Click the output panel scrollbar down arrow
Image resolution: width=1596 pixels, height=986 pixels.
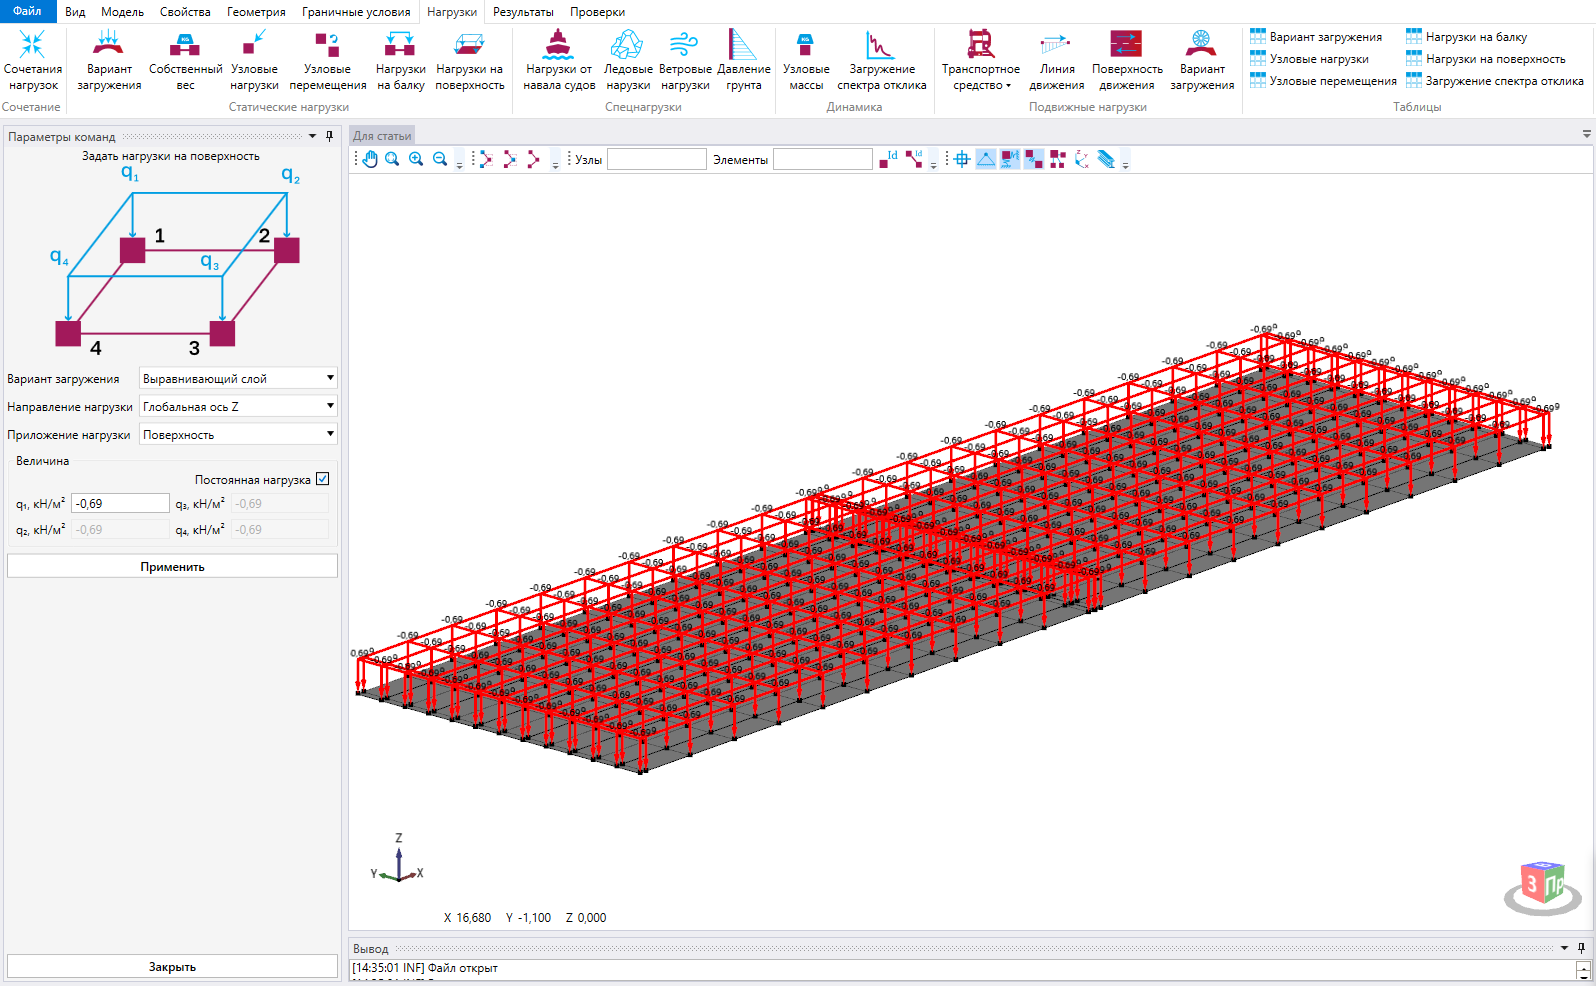click(x=1583, y=975)
